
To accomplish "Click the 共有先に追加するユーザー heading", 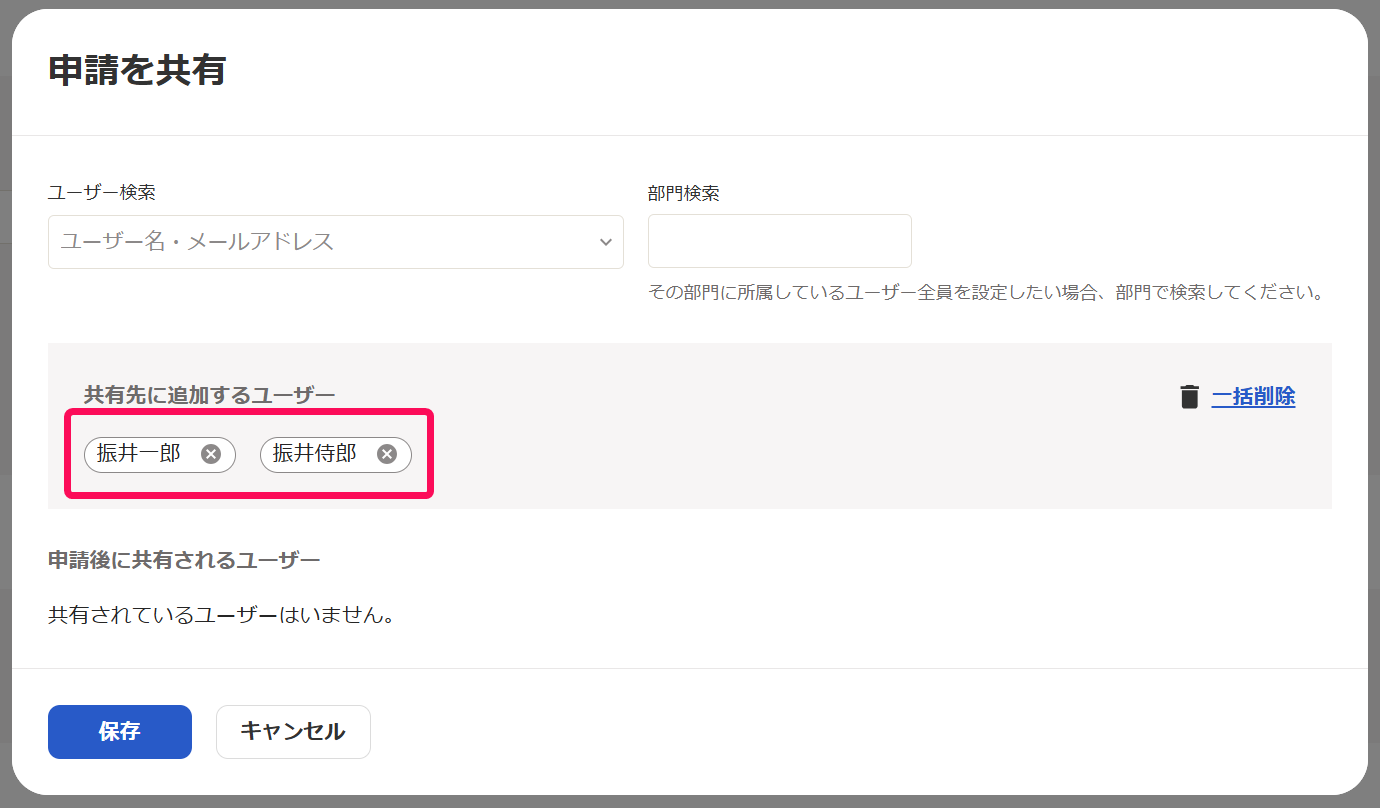I will coord(210,395).
